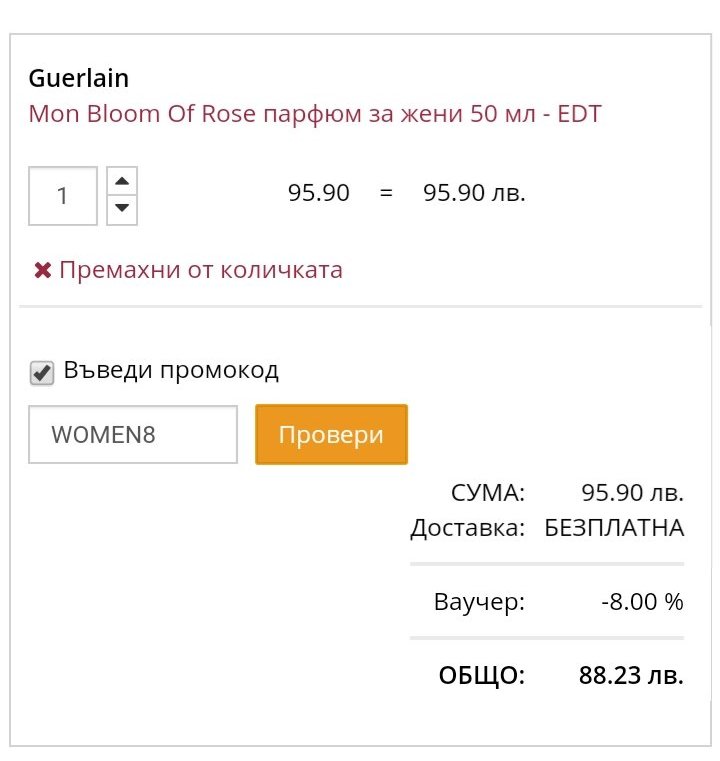Click the unit price 95.90
This screenshot has width=720, height=761.
(318, 193)
